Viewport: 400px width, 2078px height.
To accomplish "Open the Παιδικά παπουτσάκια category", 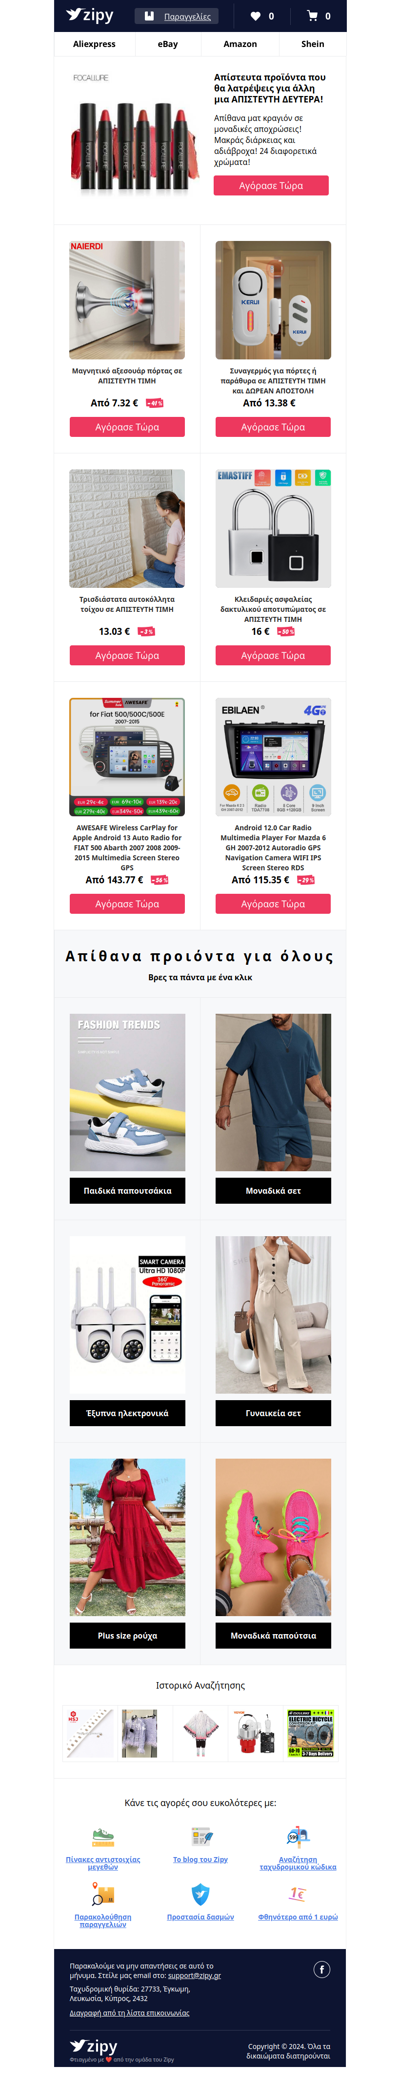I will click(127, 1191).
